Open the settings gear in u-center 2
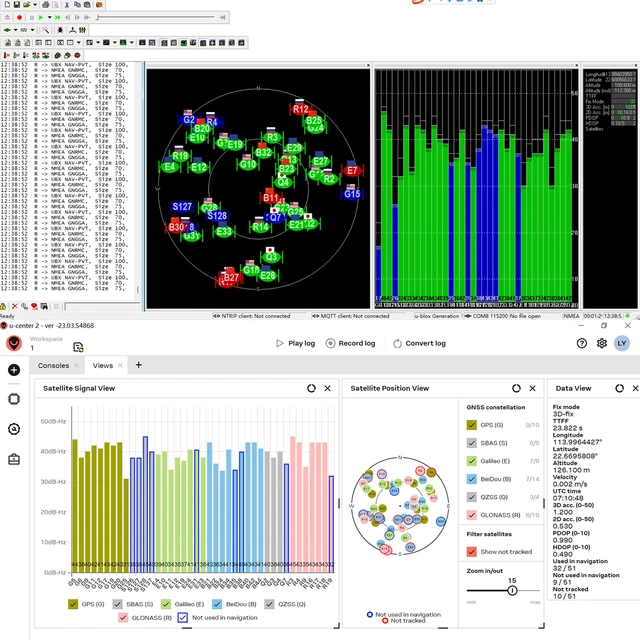 coord(602,343)
